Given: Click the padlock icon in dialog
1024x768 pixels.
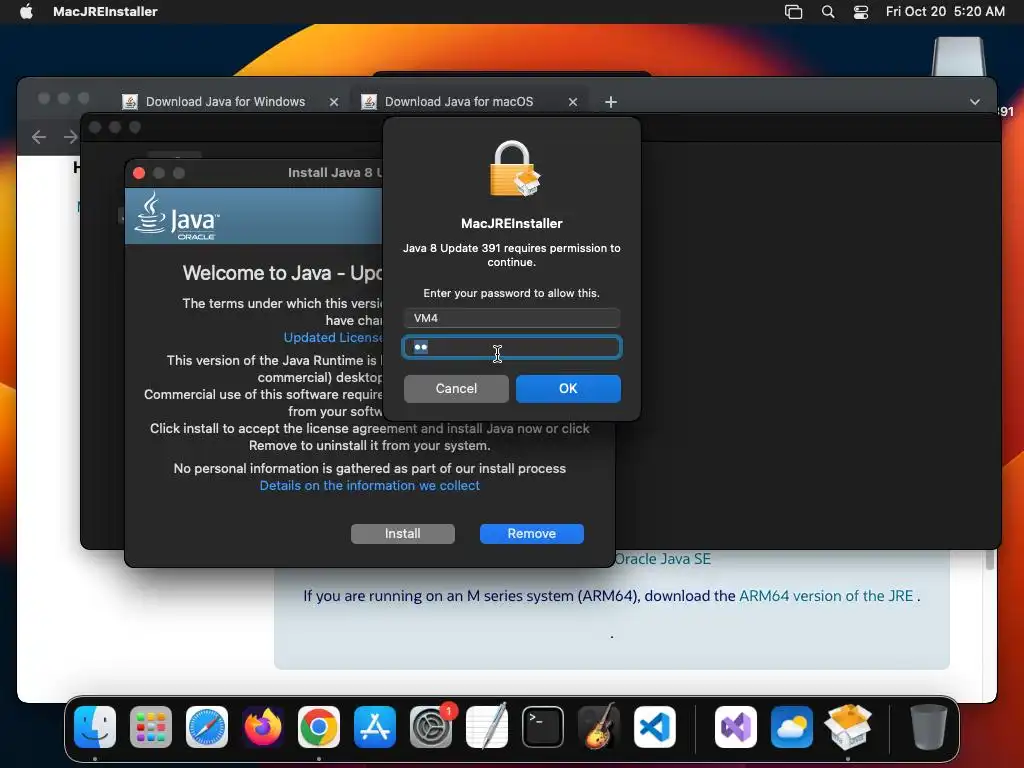Looking at the screenshot, I should (x=515, y=168).
